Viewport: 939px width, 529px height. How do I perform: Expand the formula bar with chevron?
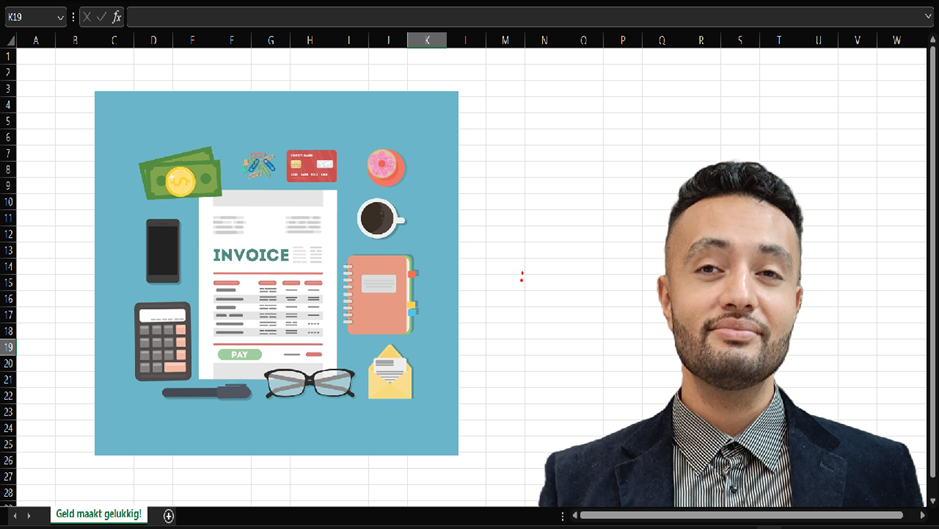tap(929, 17)
